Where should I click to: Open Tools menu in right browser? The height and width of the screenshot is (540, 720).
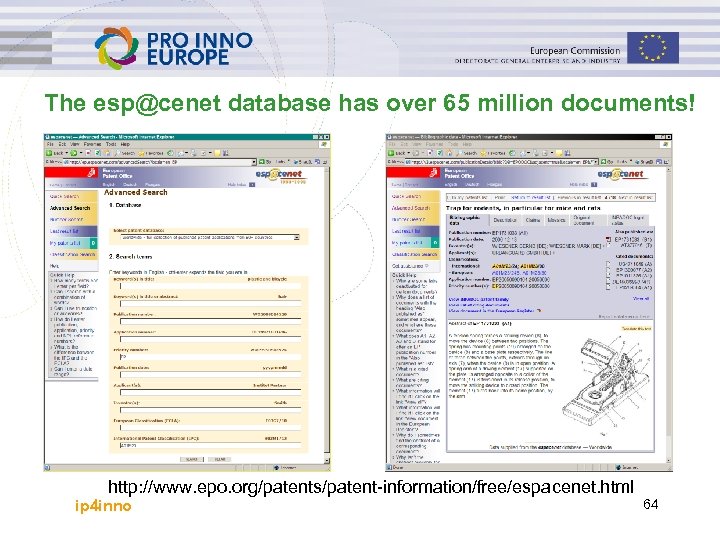pyautogui.click(x=452, y=144)
